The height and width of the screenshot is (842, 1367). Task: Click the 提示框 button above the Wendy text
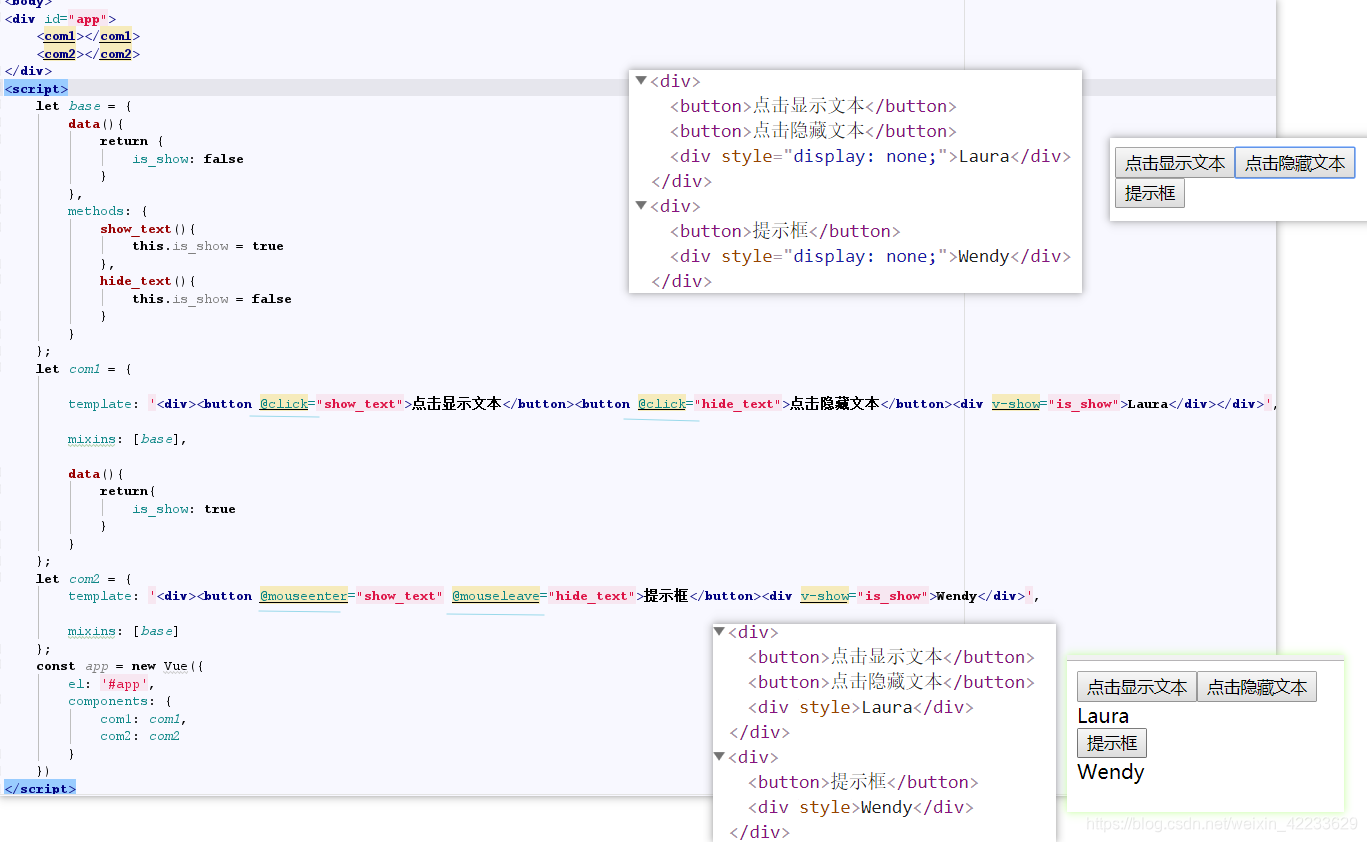(x=1112, y=743)
